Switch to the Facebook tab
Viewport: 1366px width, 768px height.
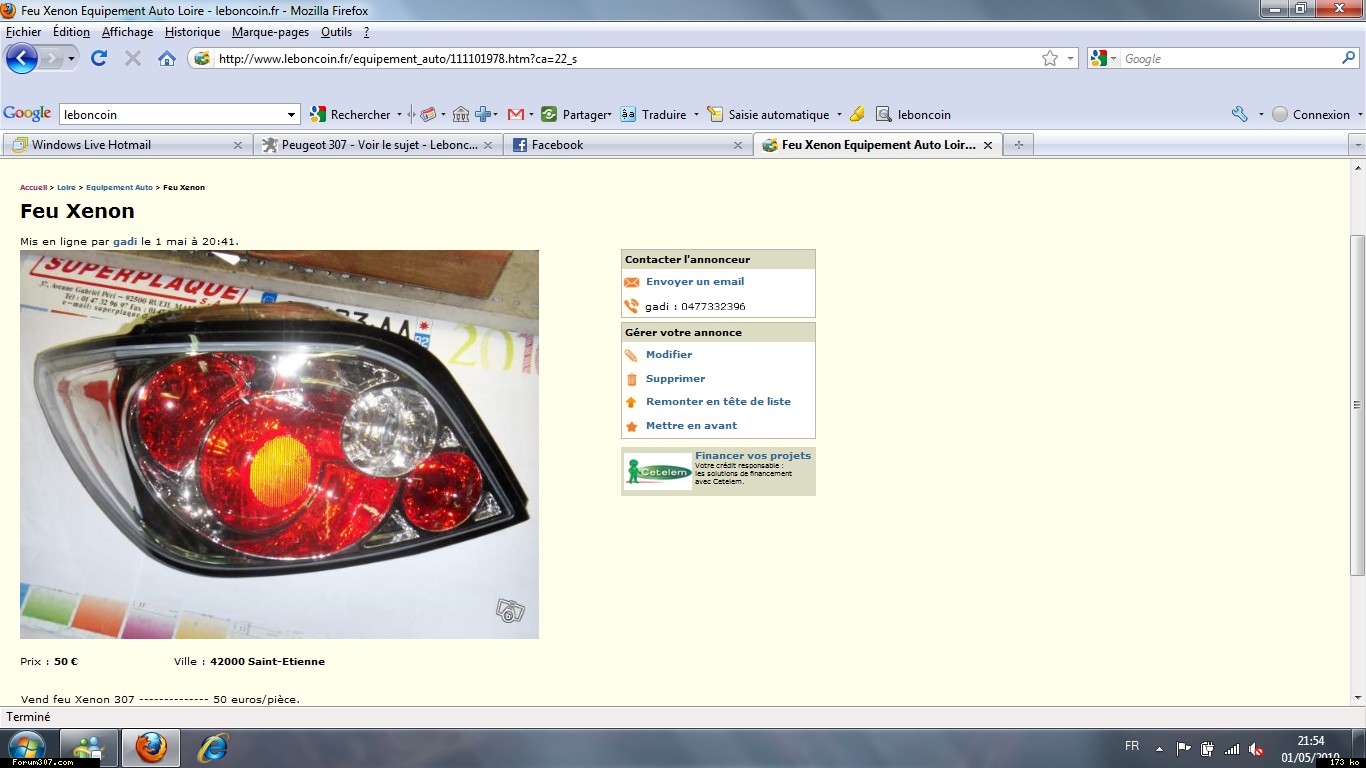pyautogui.click(x=627, y=145)
